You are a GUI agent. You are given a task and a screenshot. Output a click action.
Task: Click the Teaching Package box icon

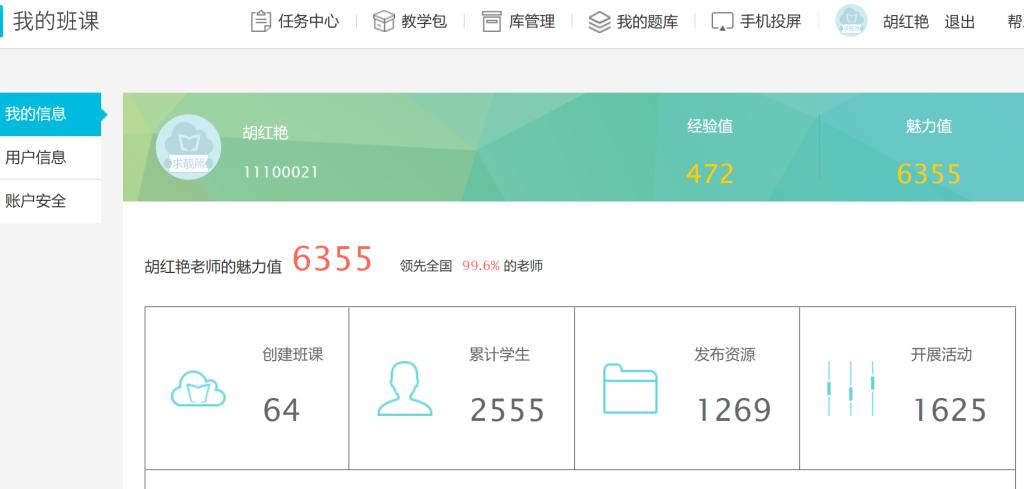[384, 21]
